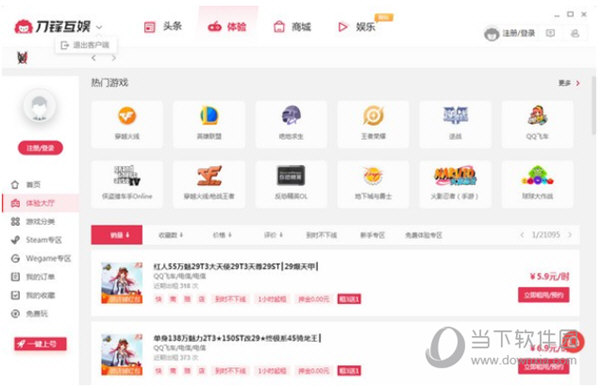This screenshot has height=388, width=600.
Task: Click 更多 link beside 热门游戏
Action: [x=569, y=83]
